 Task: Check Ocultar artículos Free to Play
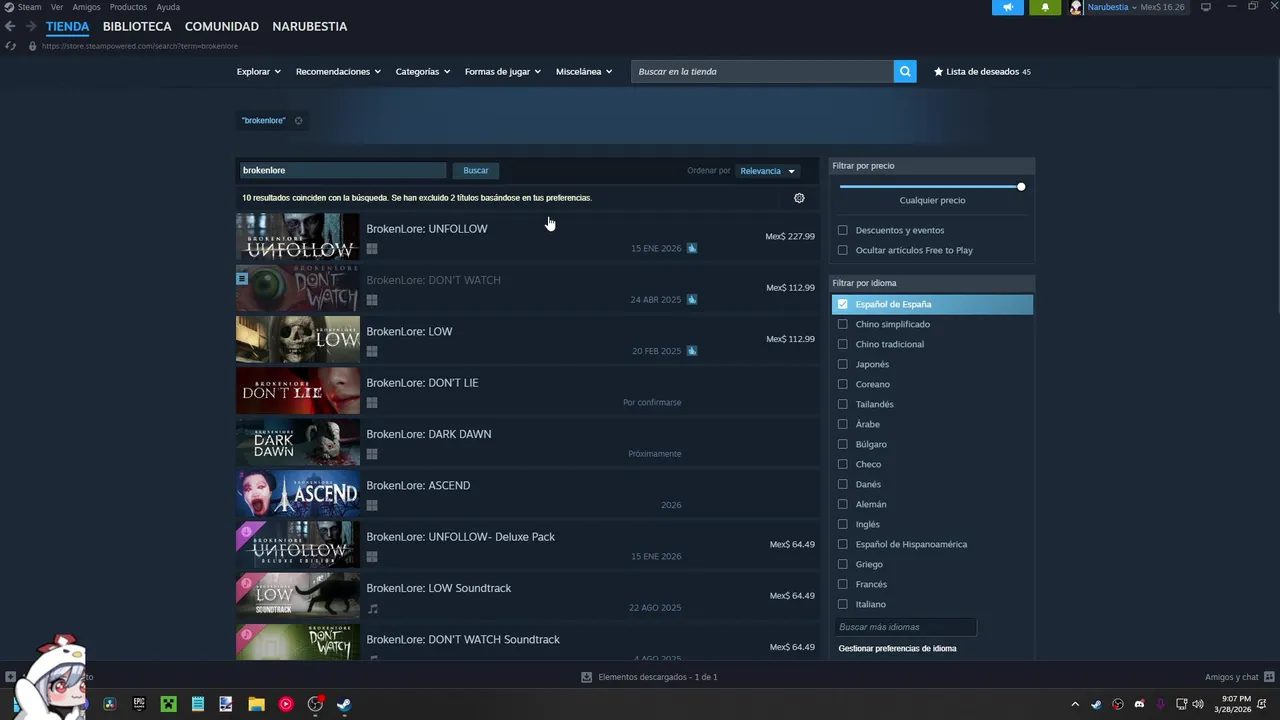pyautogui.click(x=842, y=250)
